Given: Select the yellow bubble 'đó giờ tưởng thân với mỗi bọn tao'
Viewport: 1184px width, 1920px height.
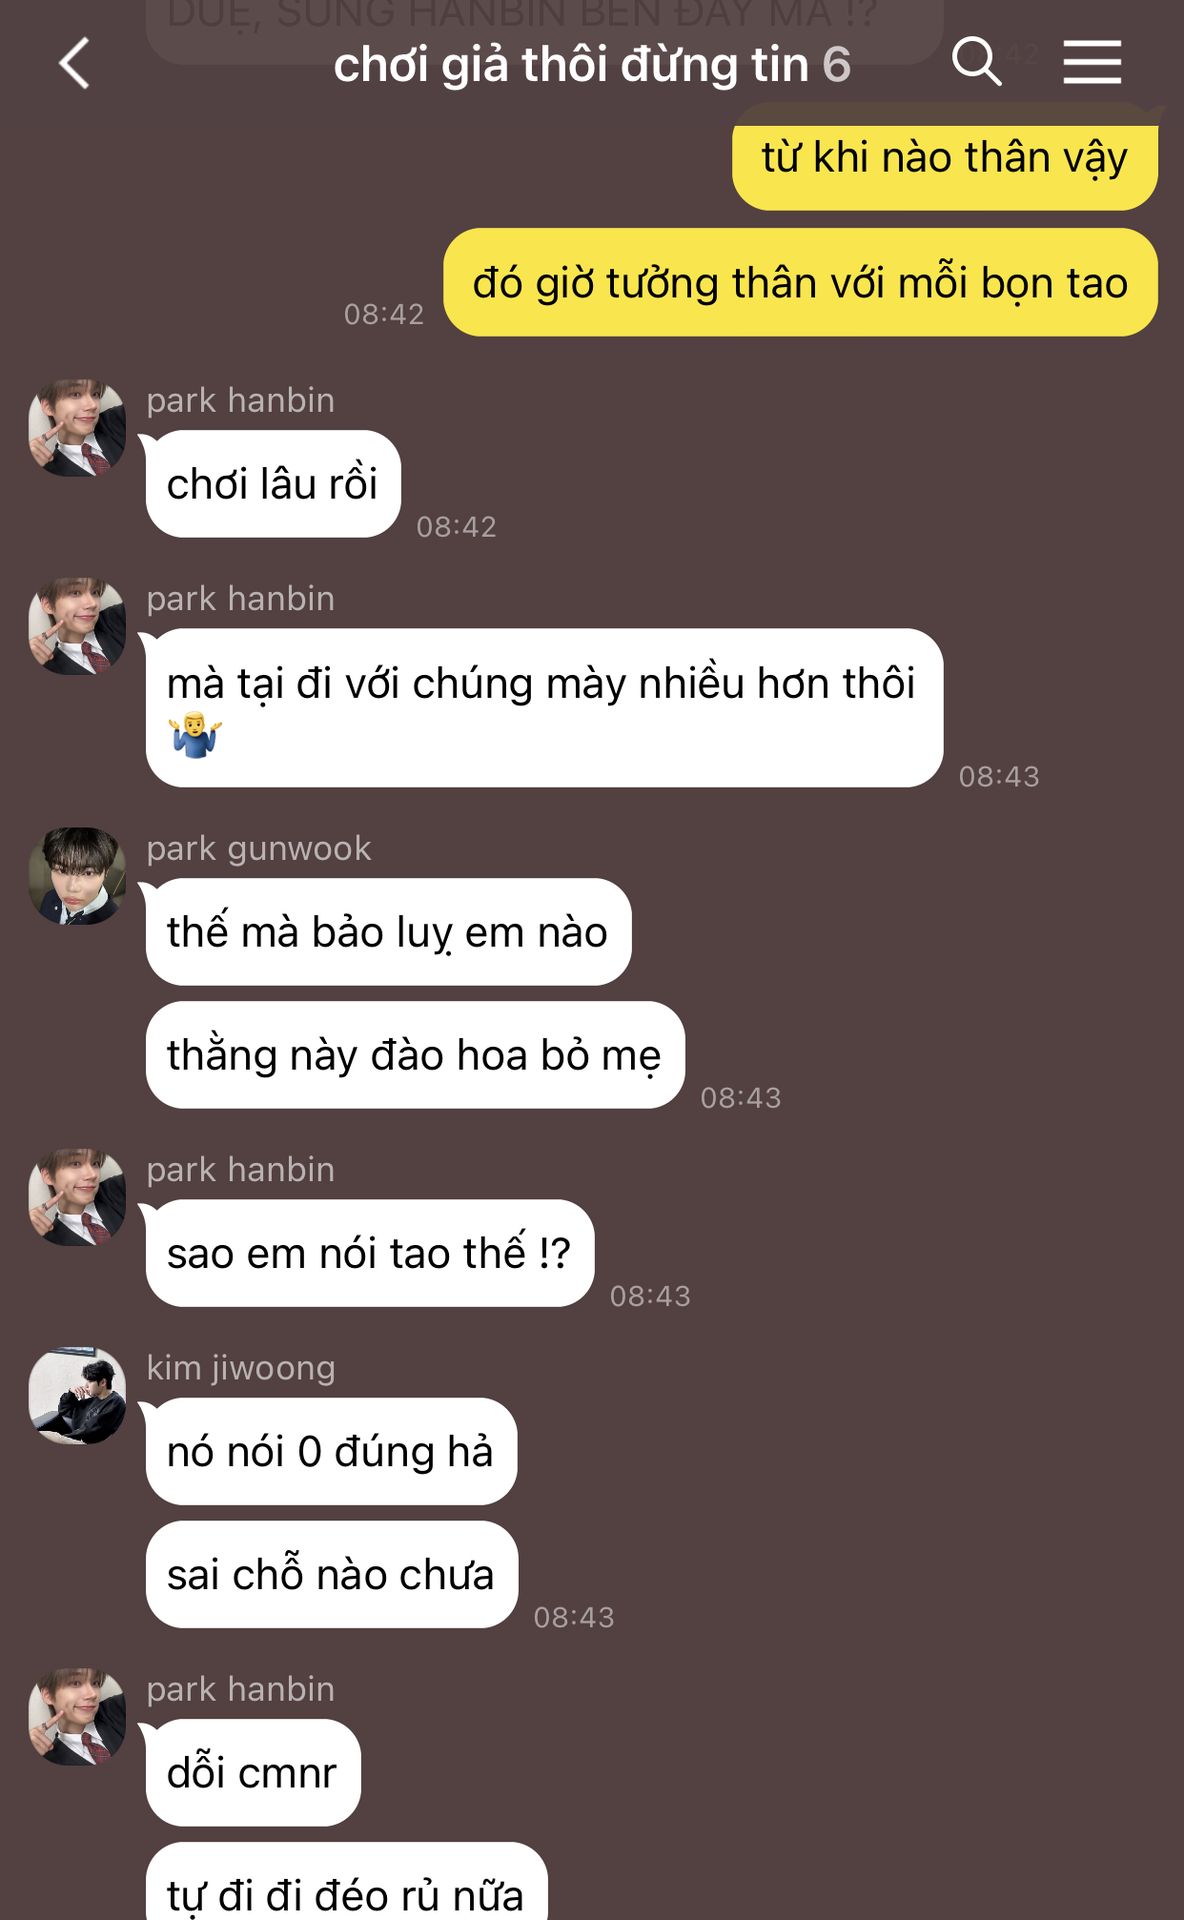Looking at the screenshot, I should coord(800,283).
